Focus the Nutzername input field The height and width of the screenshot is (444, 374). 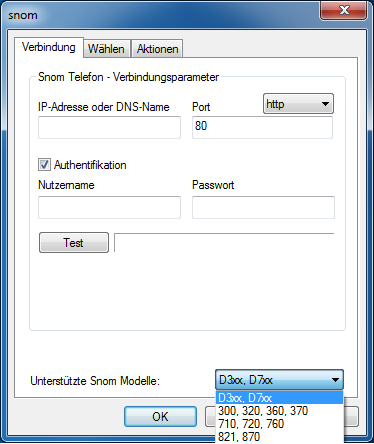click(109, 207)
